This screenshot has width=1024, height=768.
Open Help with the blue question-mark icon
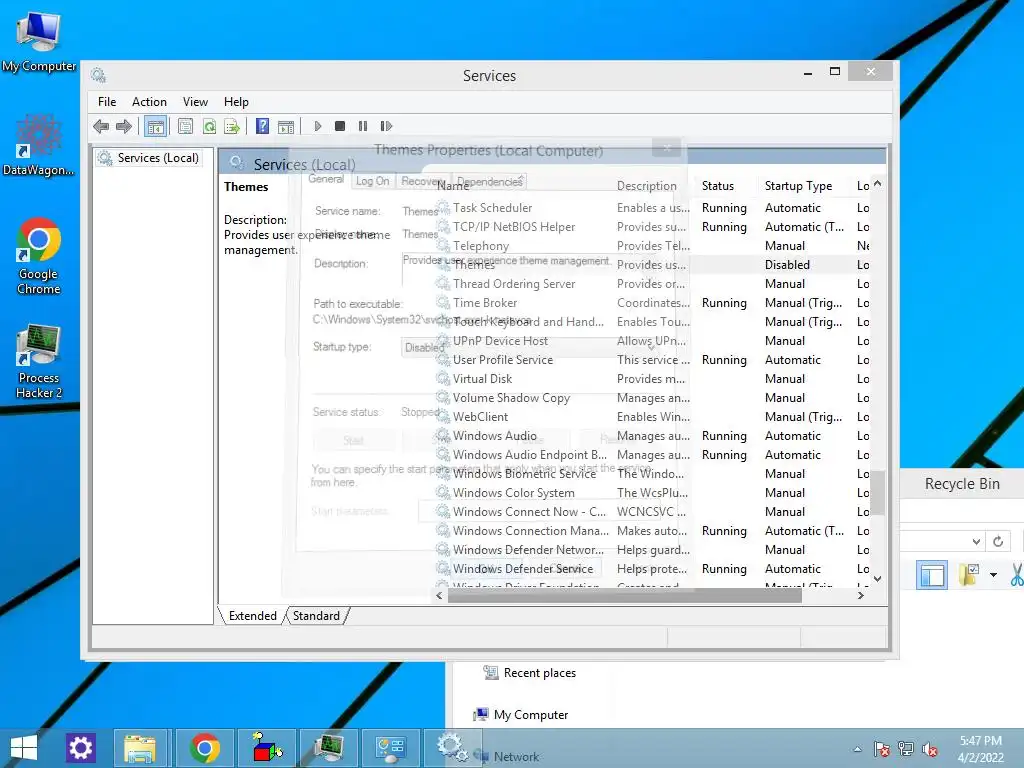click(263, 126)
